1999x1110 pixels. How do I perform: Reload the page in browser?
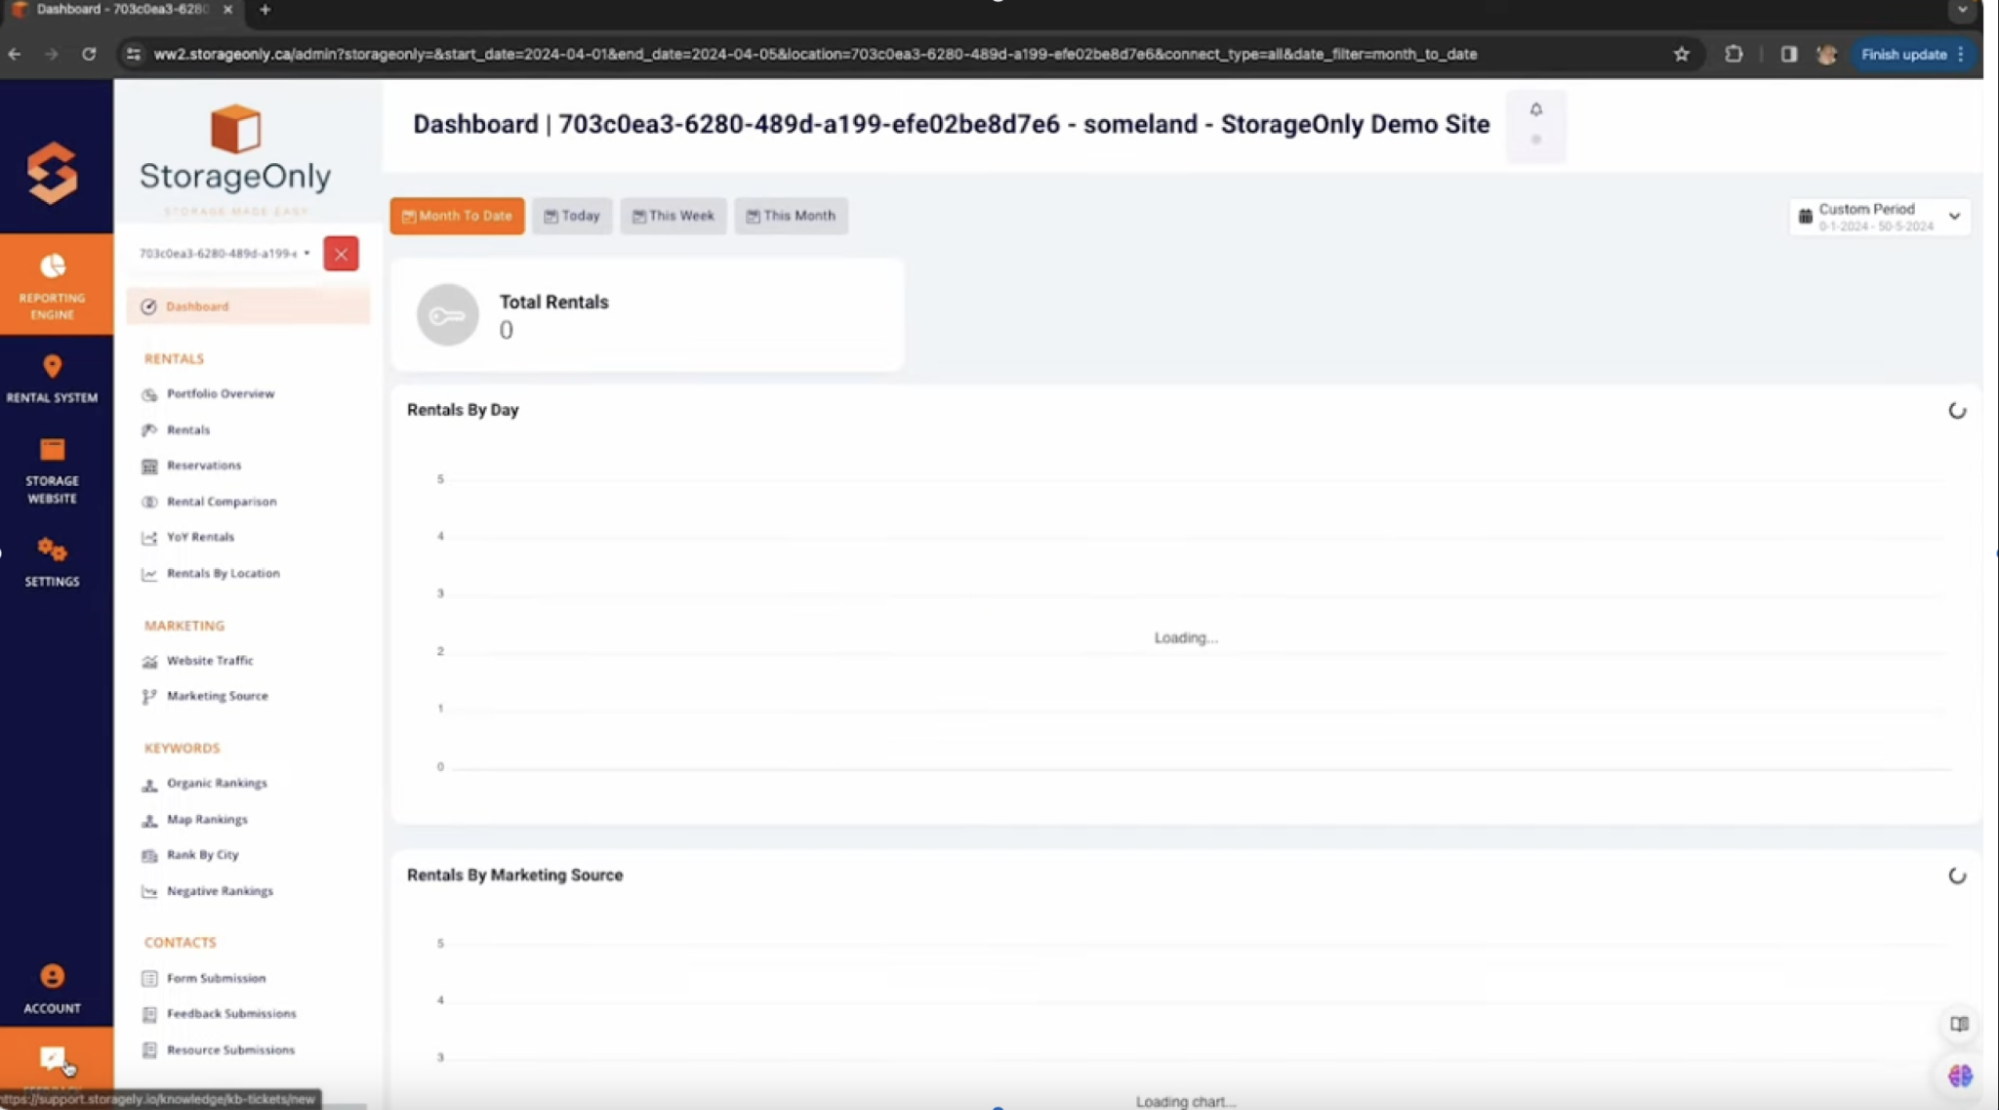(x=89, y=54)
